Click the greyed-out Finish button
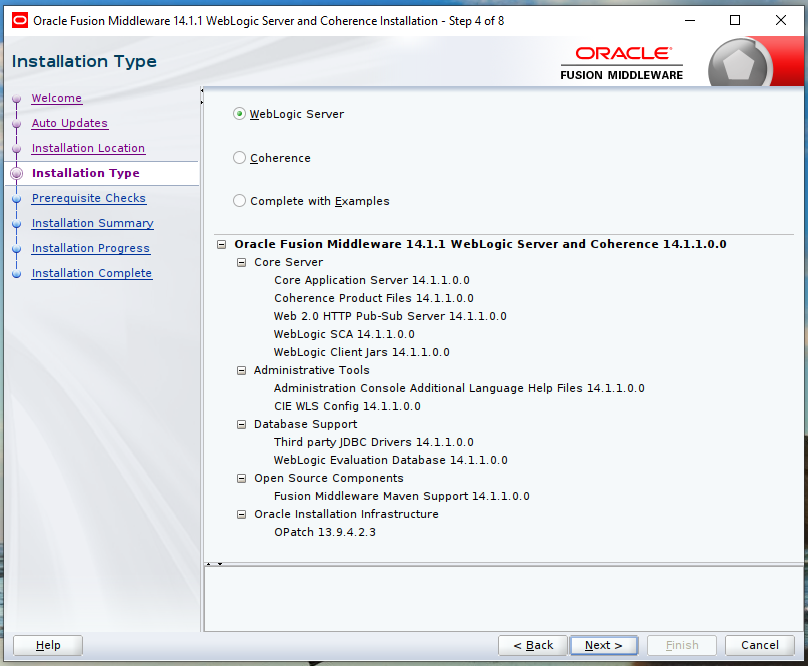Screen dimensions: 808x666 [x=682, y=645]
